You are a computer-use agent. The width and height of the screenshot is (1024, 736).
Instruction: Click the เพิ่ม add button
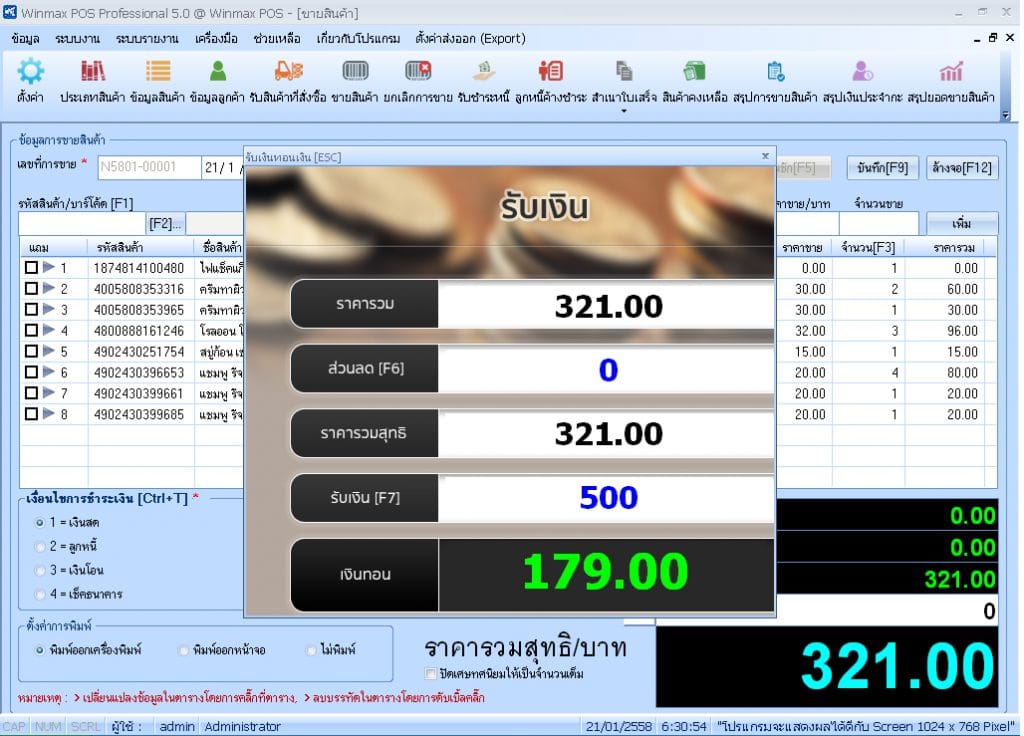tap(962, 223)
